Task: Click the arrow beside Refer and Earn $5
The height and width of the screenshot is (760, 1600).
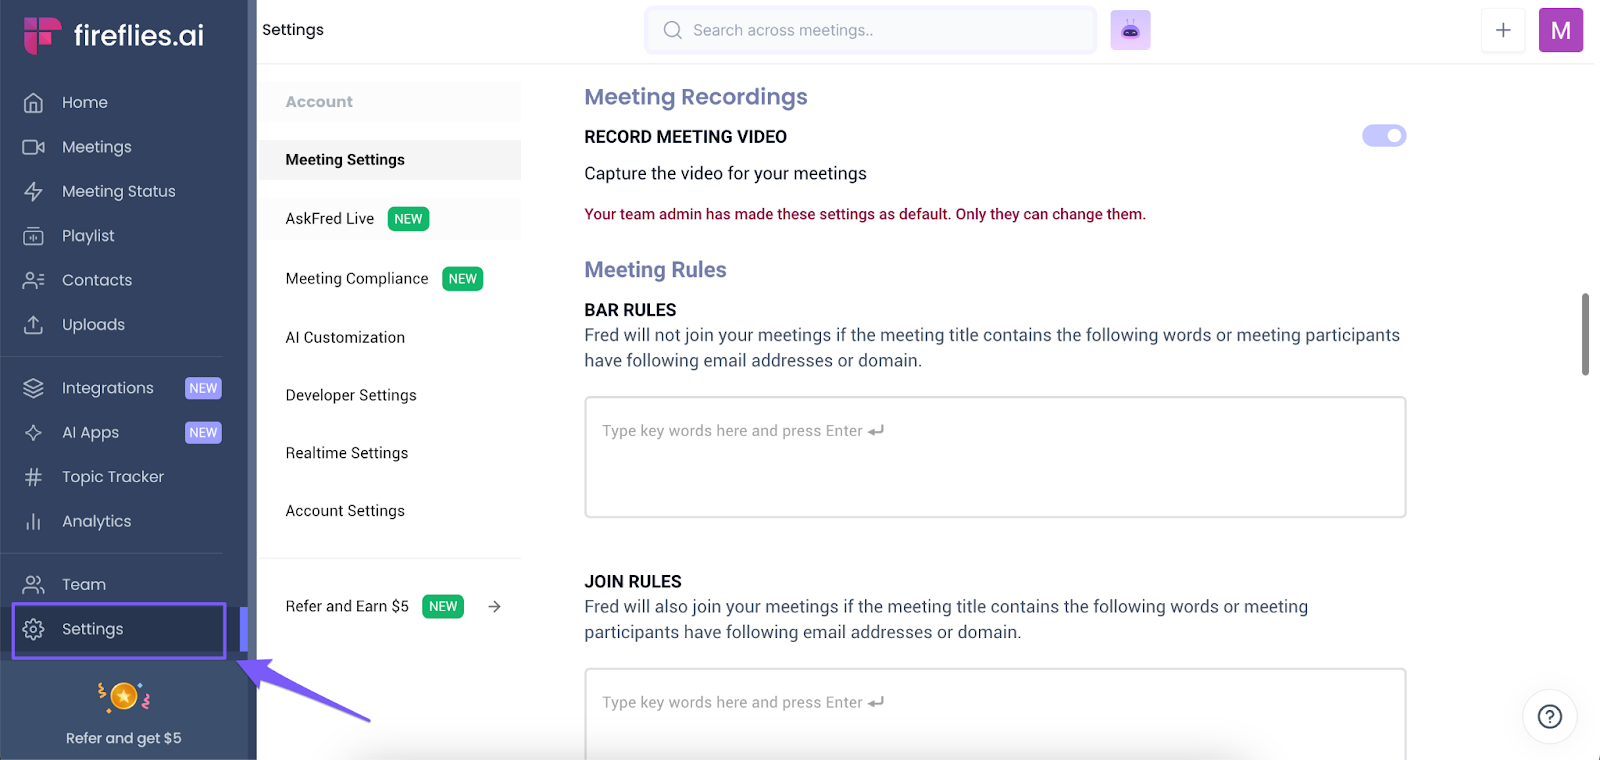Action: (x=494, y=607)
